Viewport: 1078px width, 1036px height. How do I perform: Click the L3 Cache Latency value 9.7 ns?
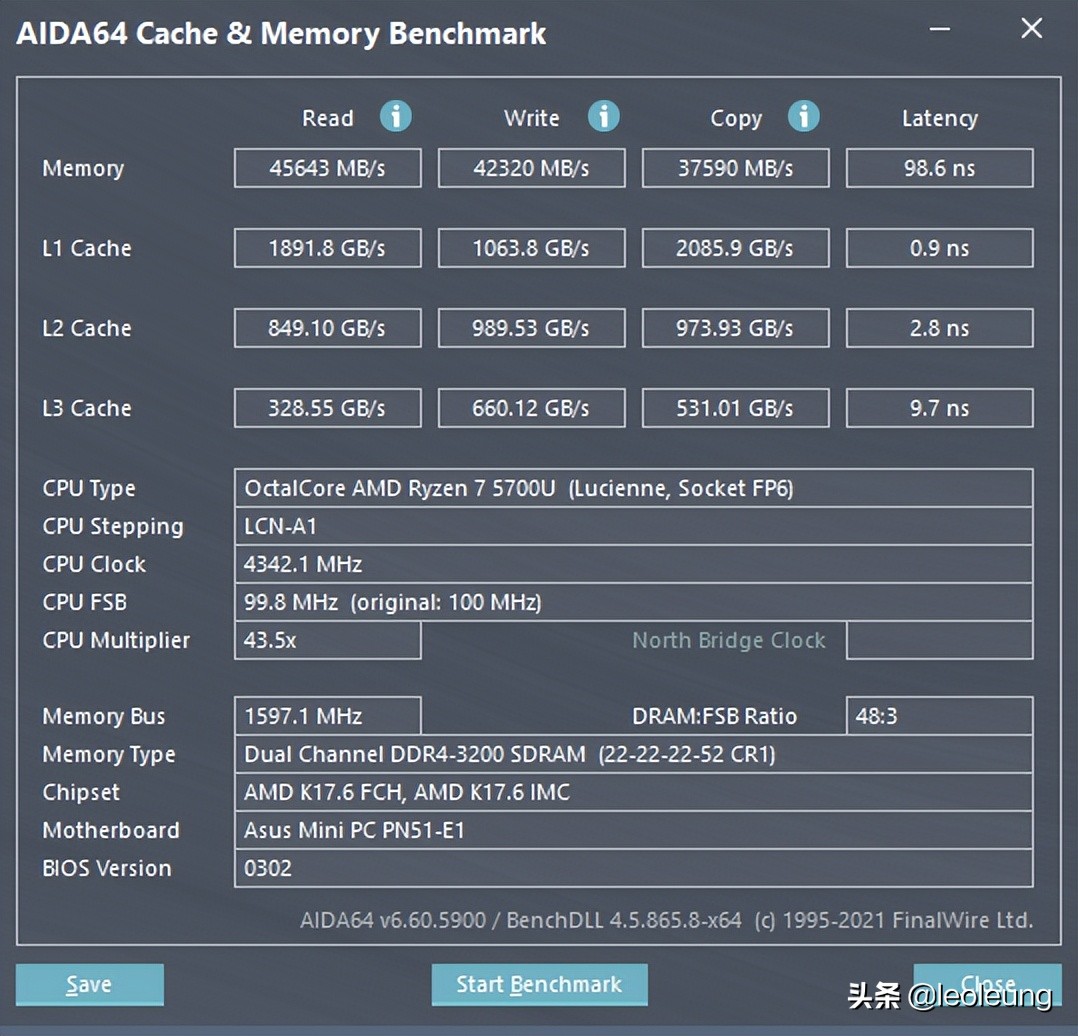point(939,408)
